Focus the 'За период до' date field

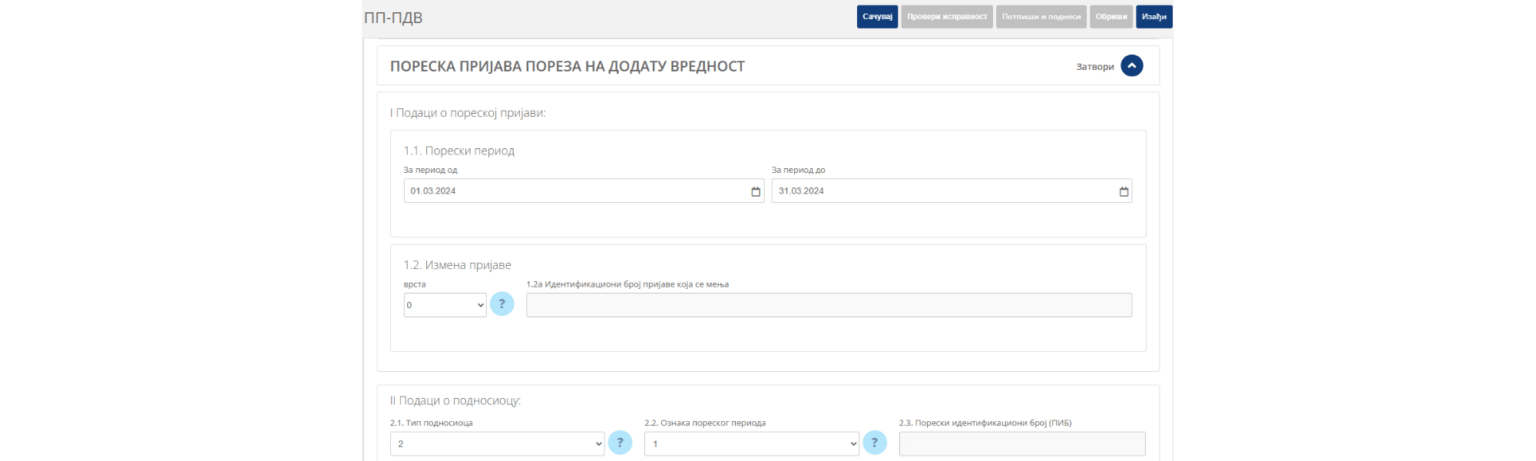(940, 191)
